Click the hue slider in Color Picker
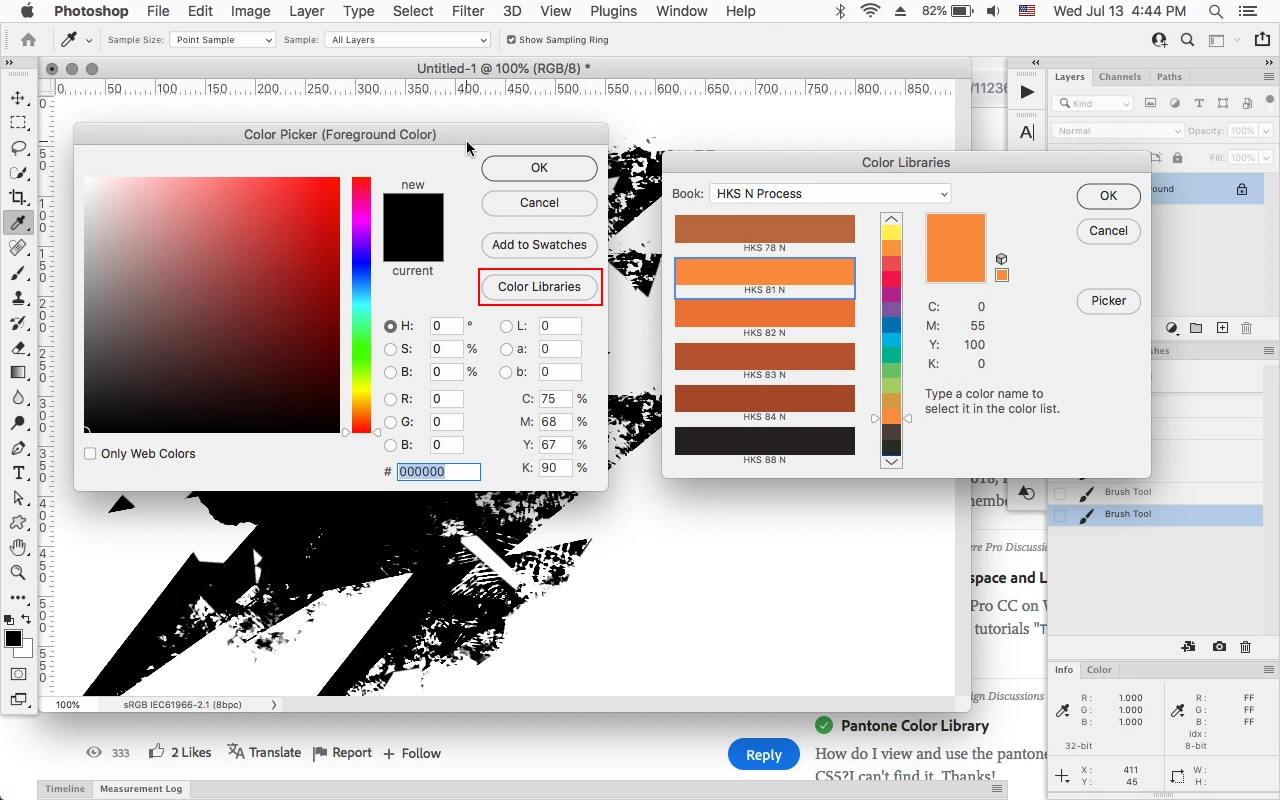1280x800 pixels. (x=361, y=305)
